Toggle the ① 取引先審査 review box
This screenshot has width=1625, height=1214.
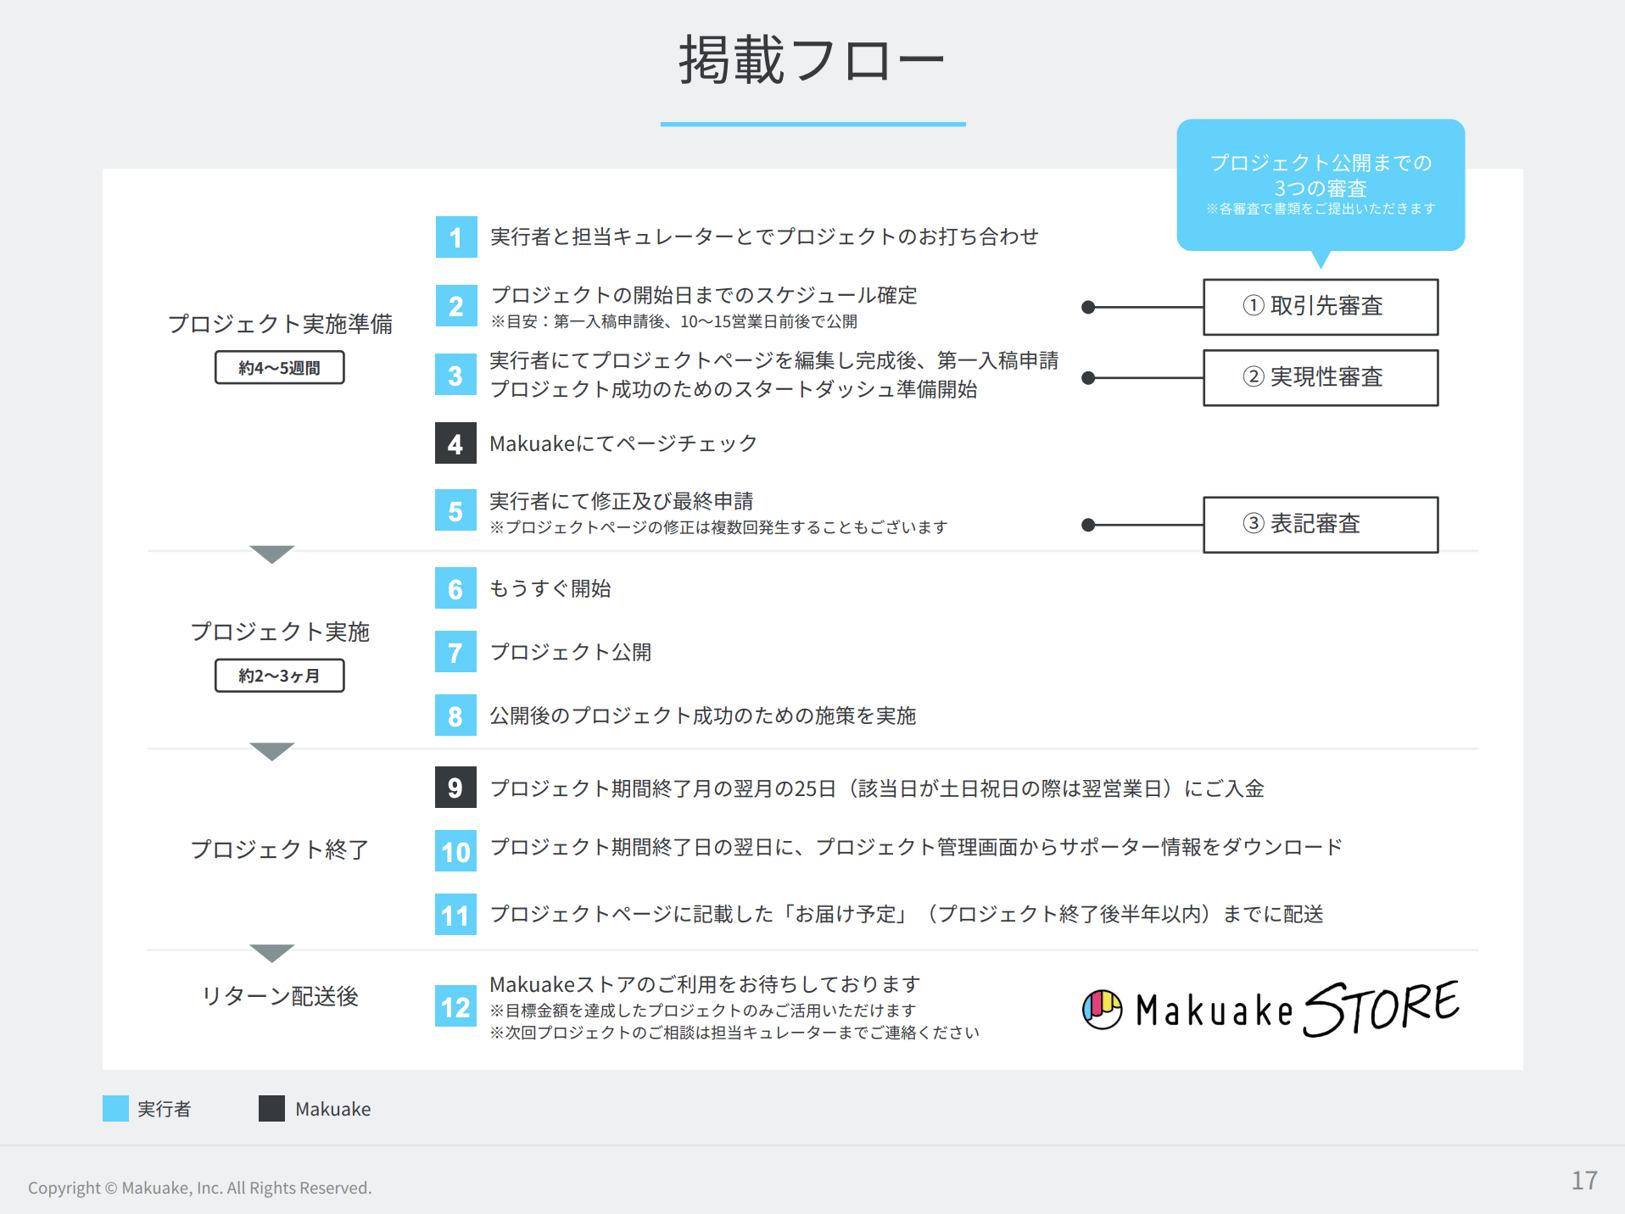[x=1319, y=307]
